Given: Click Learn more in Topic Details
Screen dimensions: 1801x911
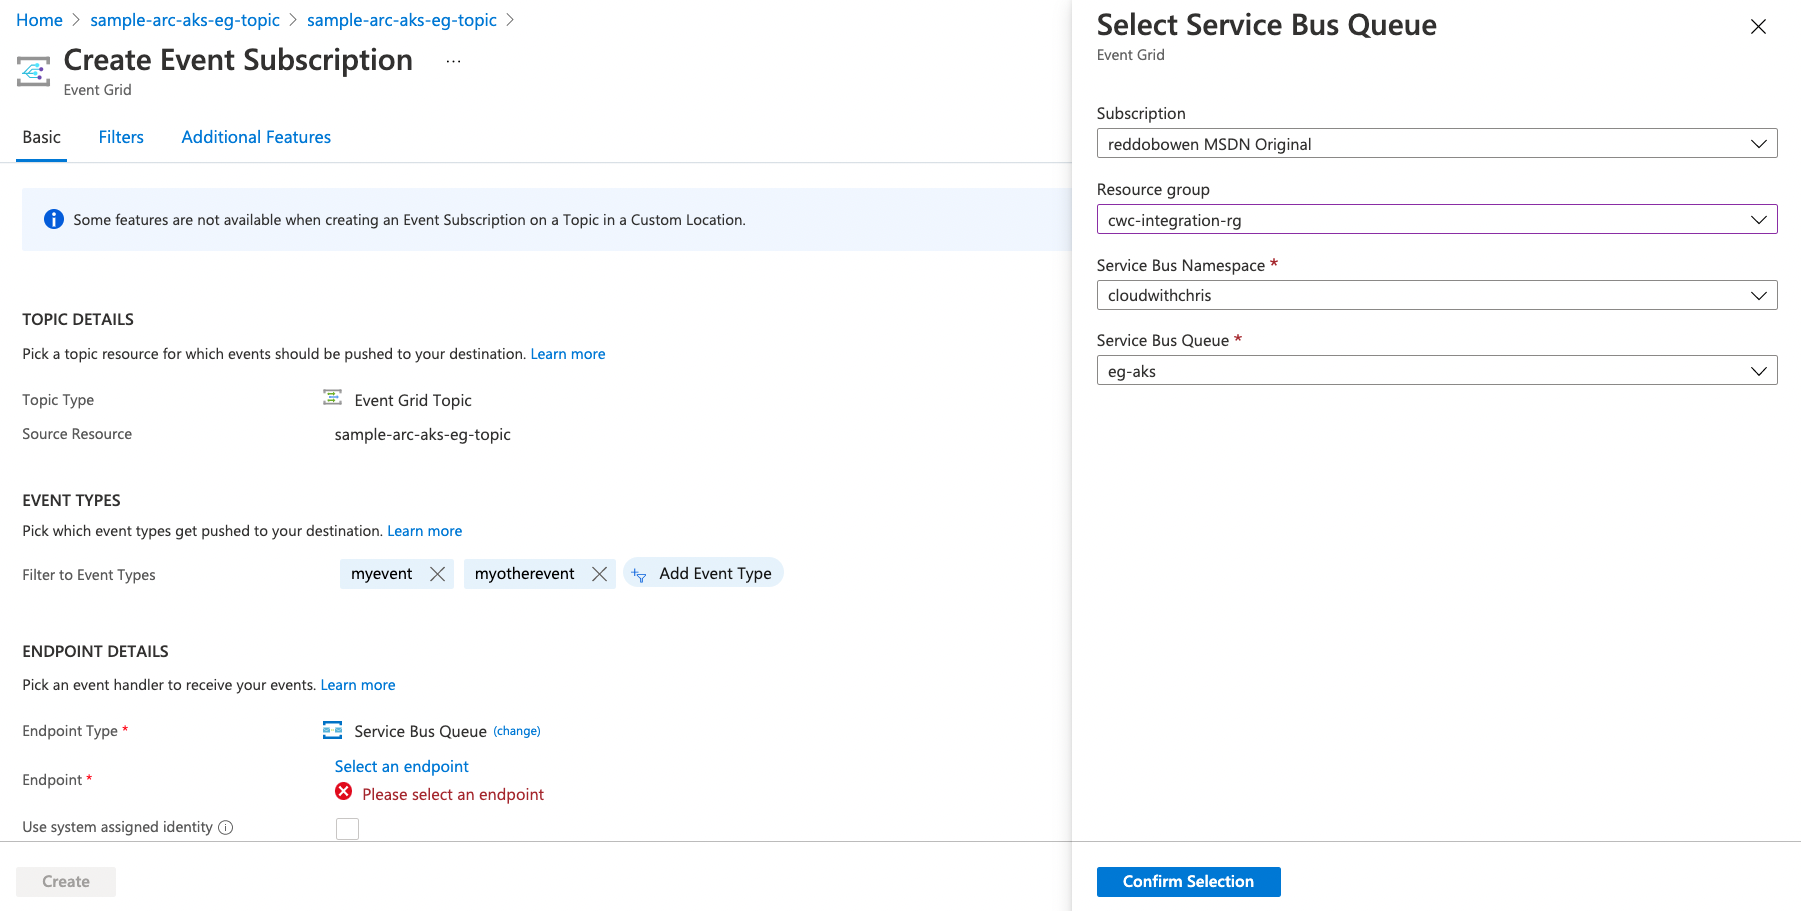Looking at the screenshot, I should (568, 354).
